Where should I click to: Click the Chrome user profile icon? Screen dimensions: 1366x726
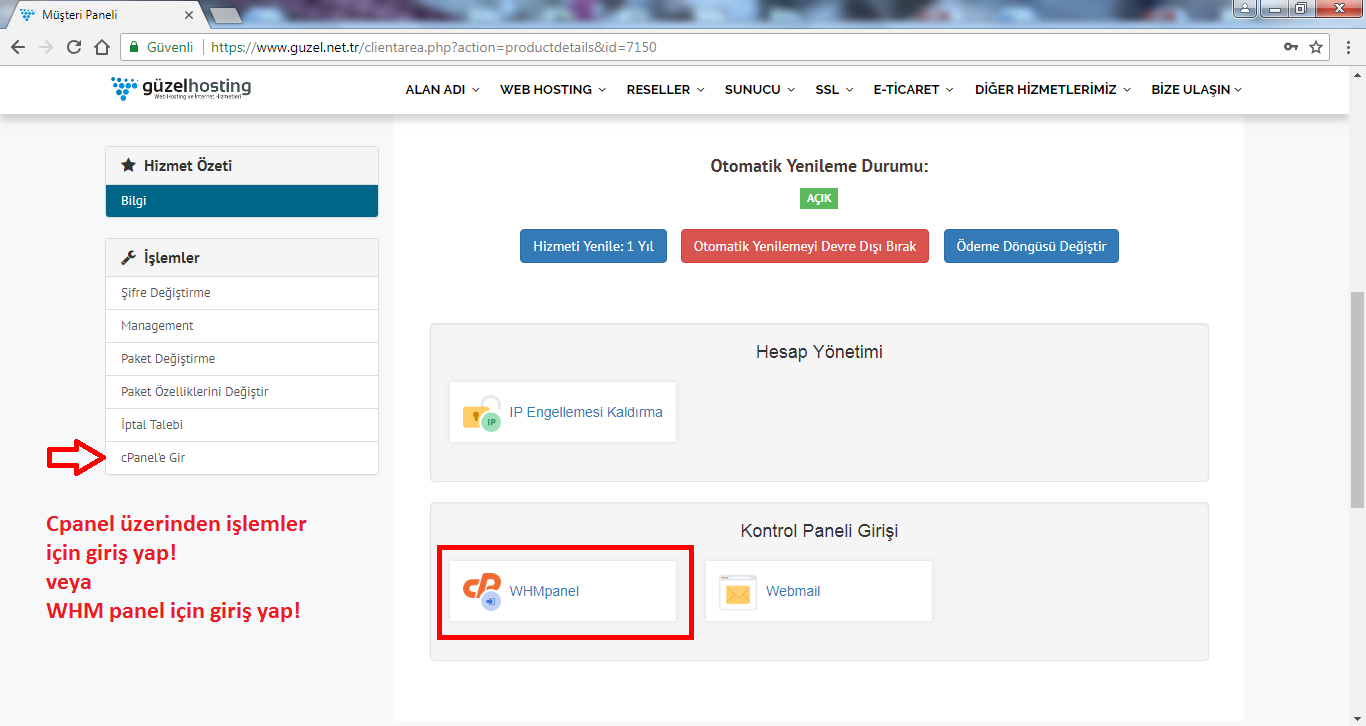coord(1245,8)
